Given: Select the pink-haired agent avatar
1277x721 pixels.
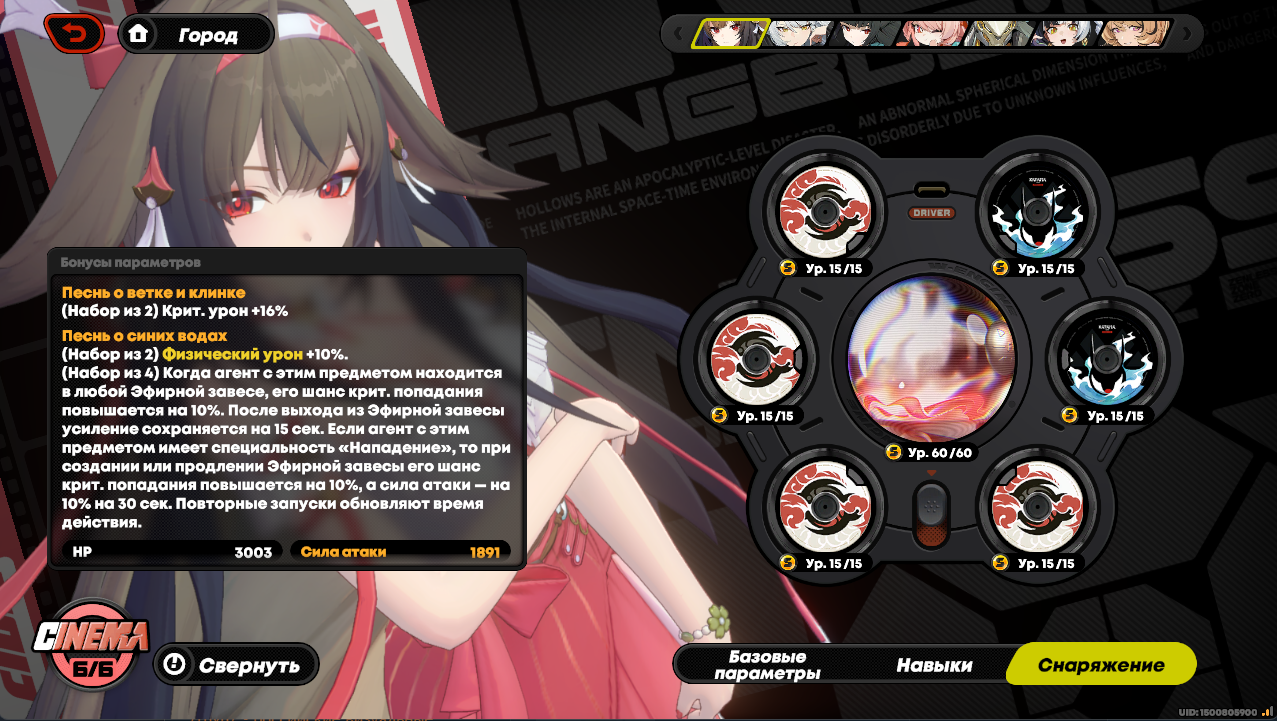Looking at the screenshot, I should 934,34.
